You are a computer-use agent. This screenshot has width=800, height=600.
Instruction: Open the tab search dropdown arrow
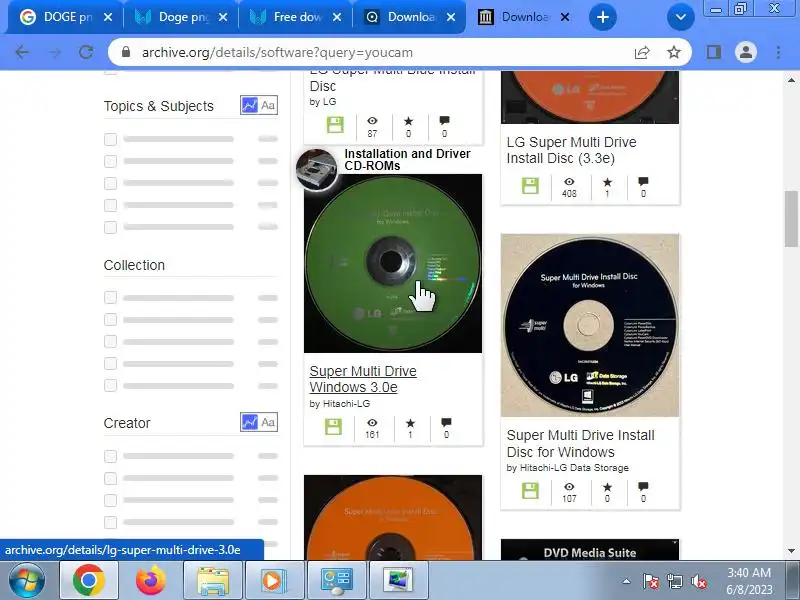681,17
